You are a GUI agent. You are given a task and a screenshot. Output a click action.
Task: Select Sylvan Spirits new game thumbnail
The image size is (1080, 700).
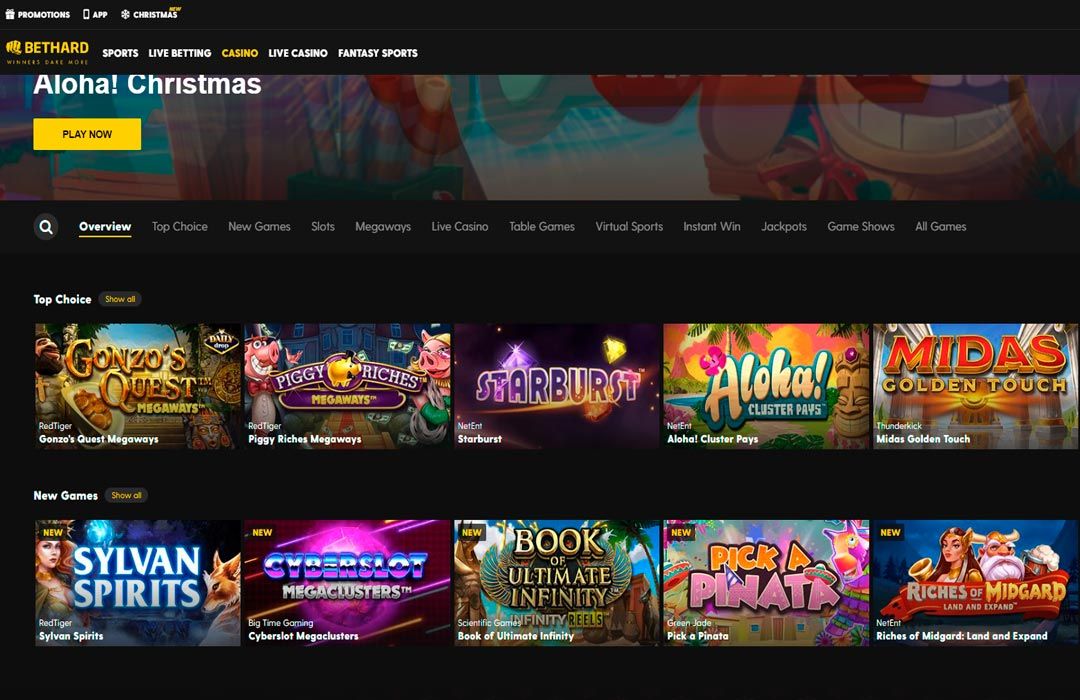(138, 582)
